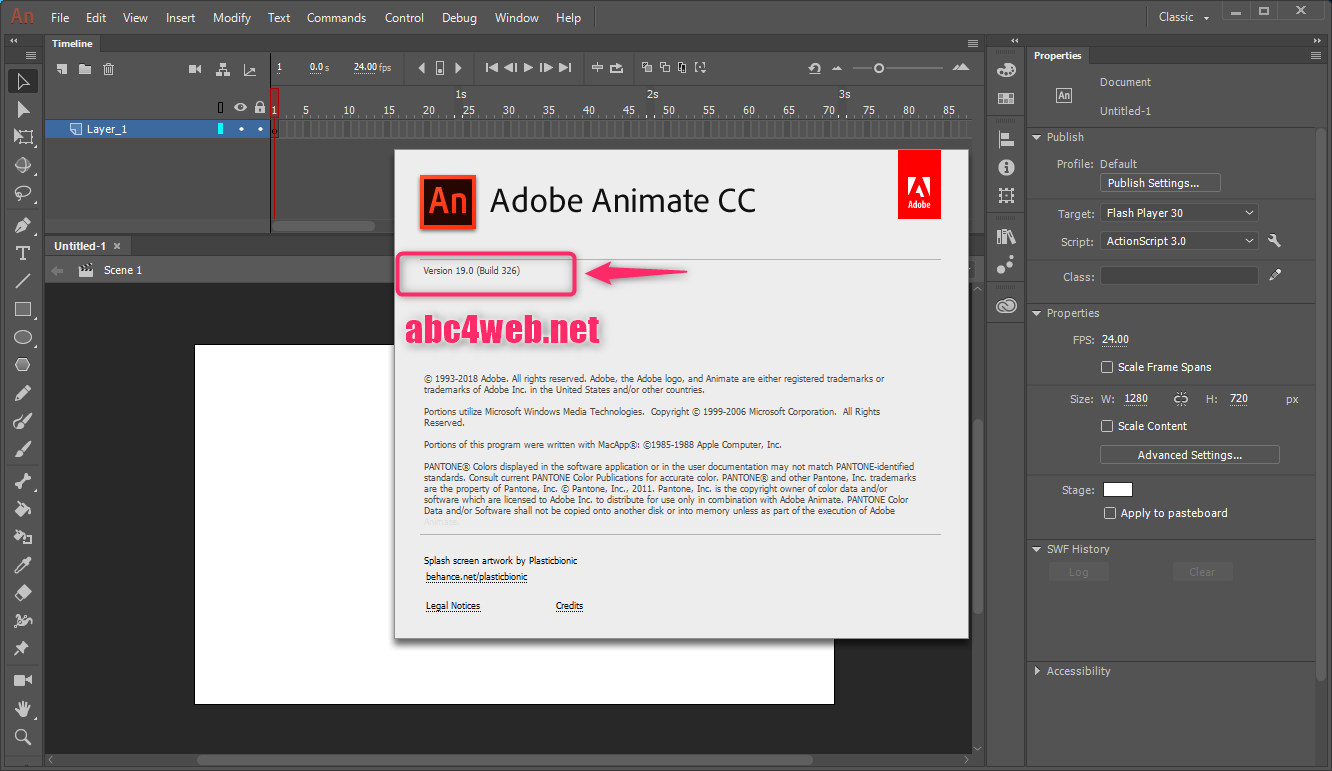Expand the Accessibility section
1332x771 pixels.
tap(1078, 671)
